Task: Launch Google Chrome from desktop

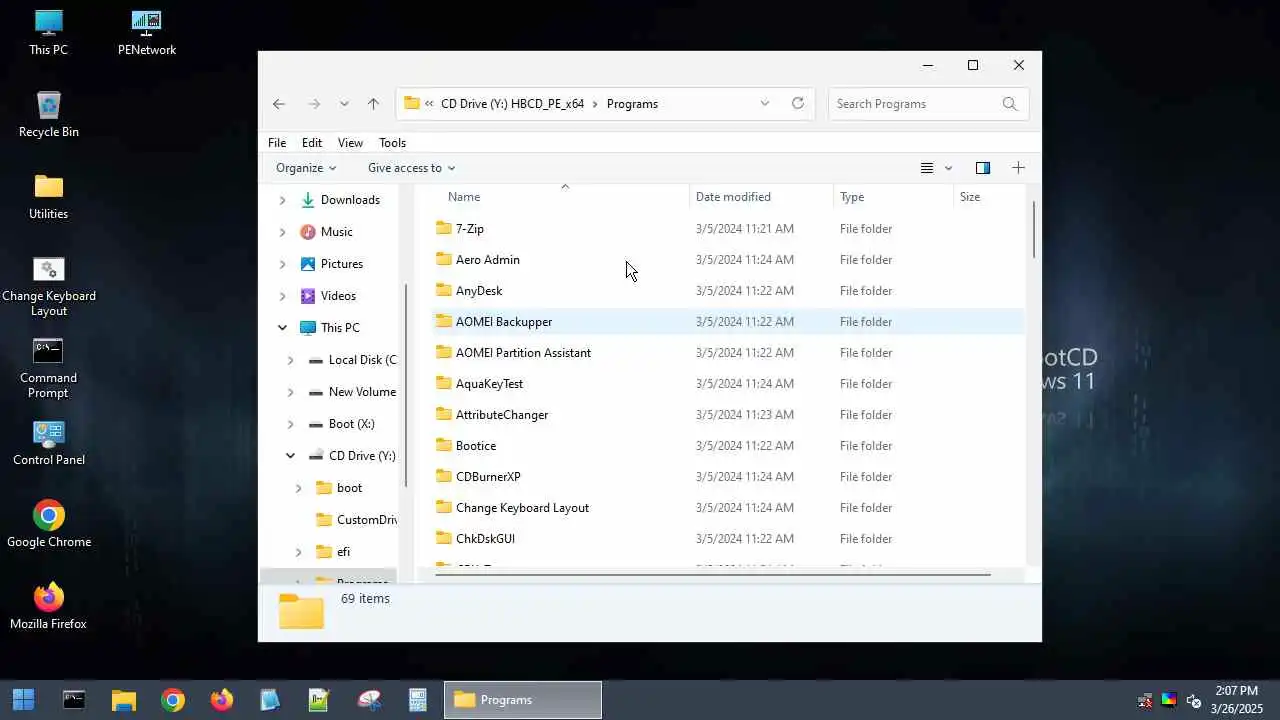Action: click(48, 525)
